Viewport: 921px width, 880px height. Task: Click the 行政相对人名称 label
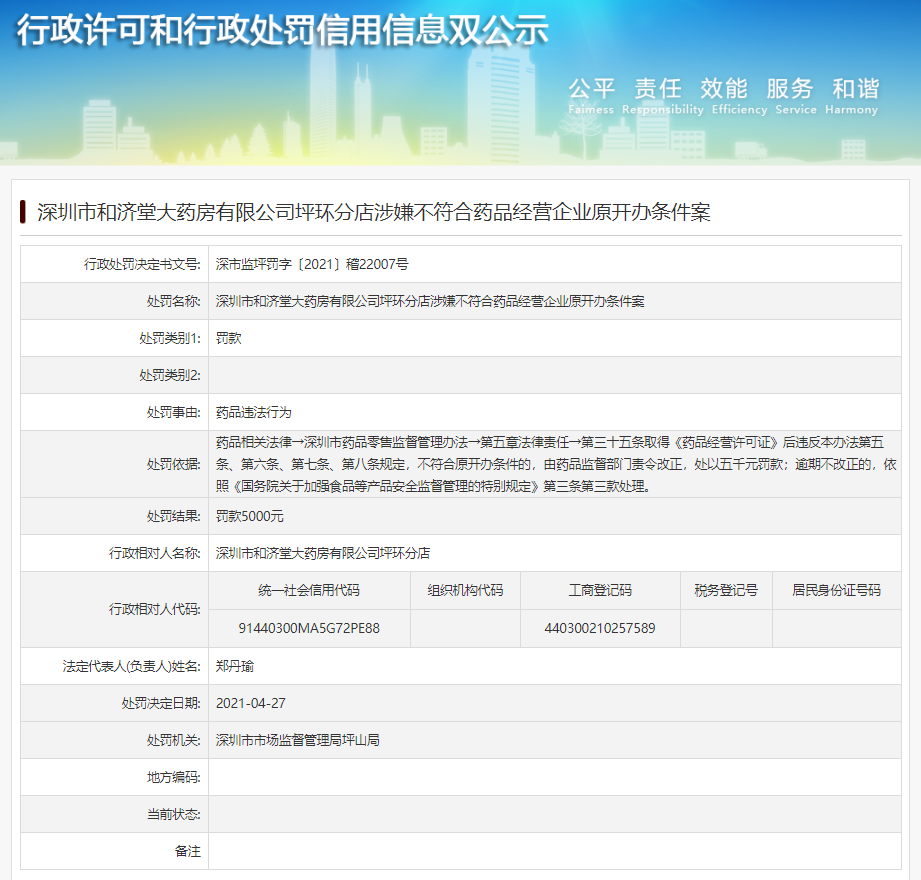pos(154,553)
